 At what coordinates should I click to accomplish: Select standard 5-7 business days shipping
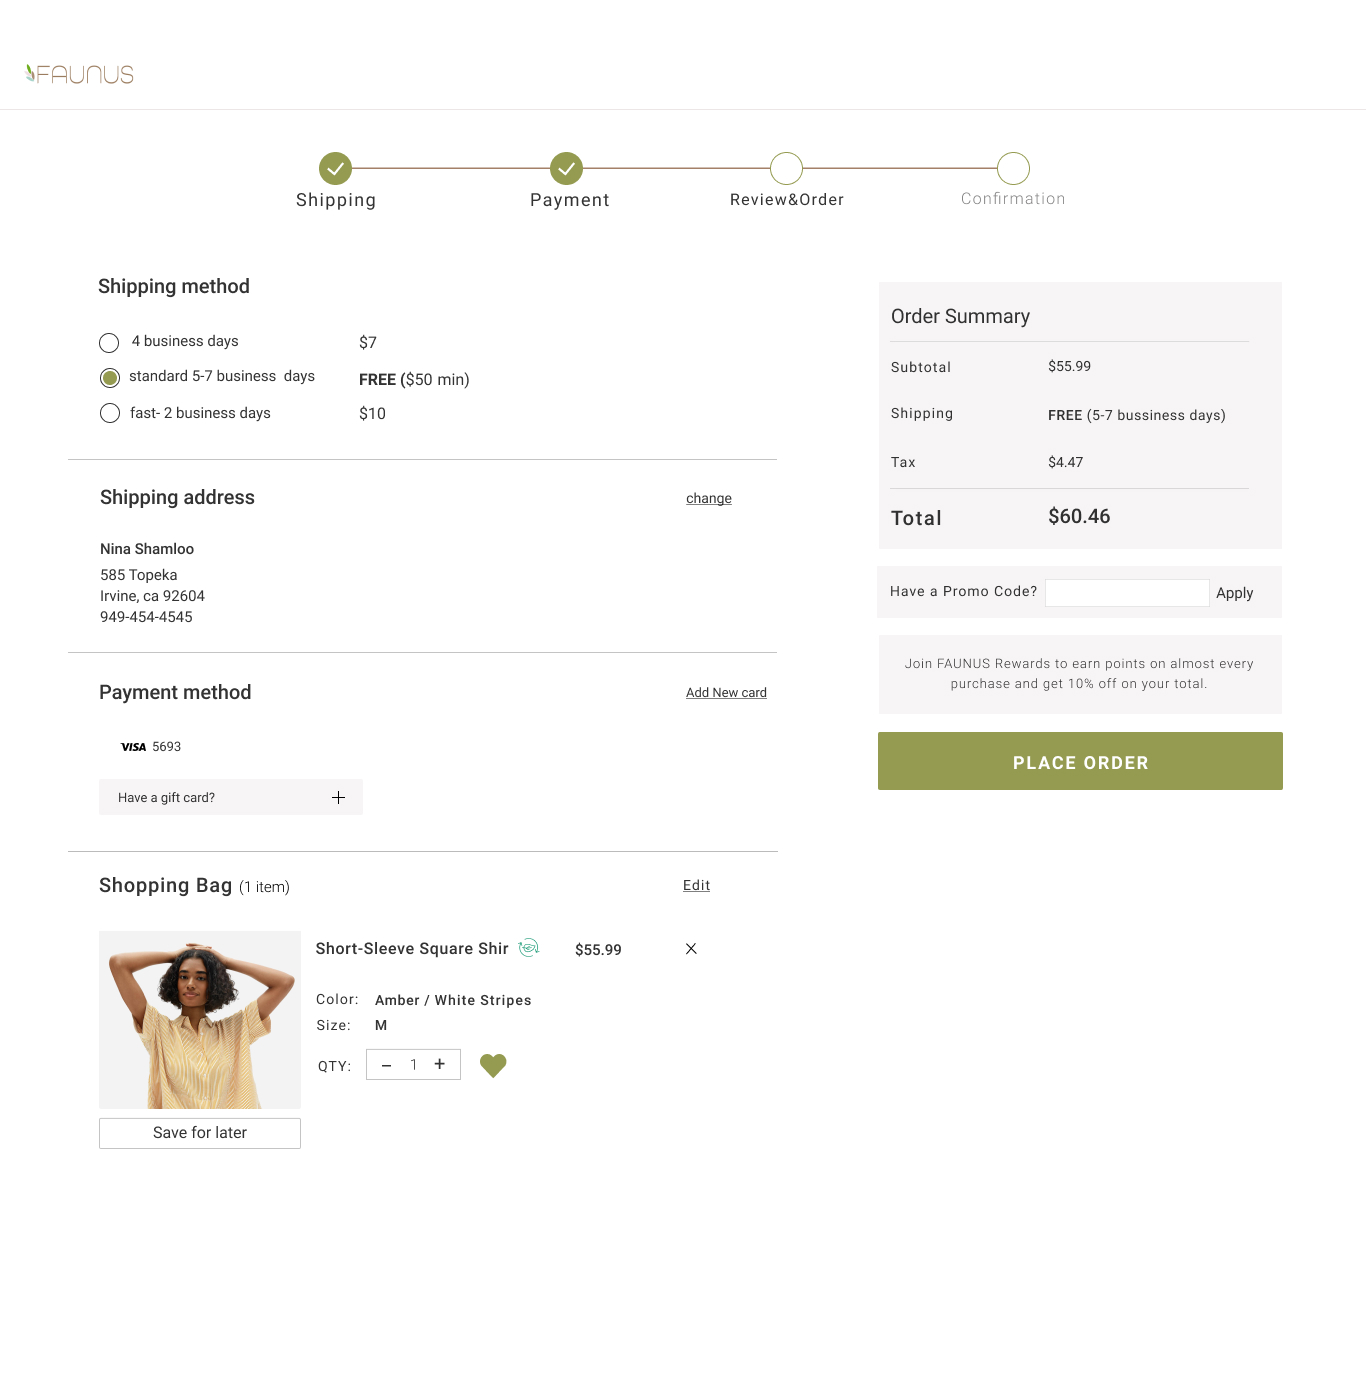tap(110, 378)
